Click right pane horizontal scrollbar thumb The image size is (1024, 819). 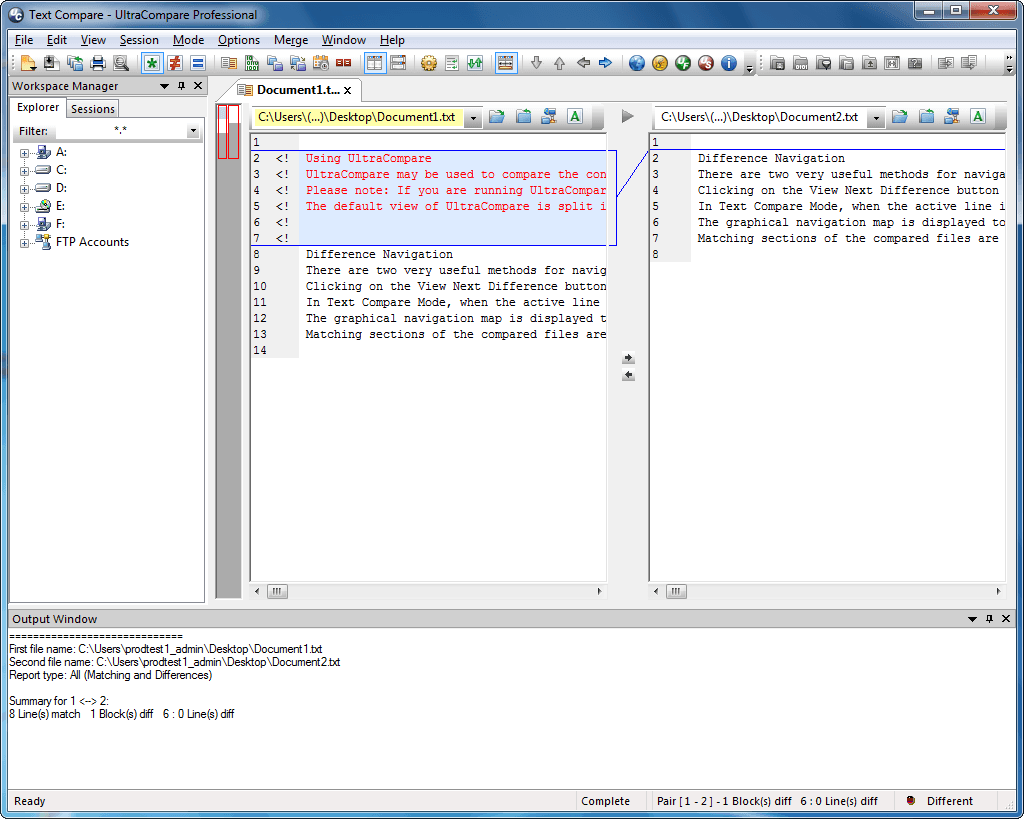tap(676, 592)
